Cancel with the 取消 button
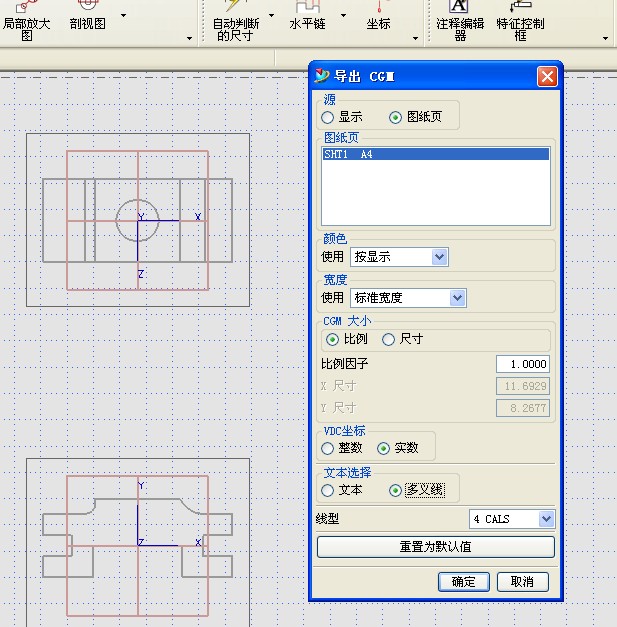 [523, 582]
